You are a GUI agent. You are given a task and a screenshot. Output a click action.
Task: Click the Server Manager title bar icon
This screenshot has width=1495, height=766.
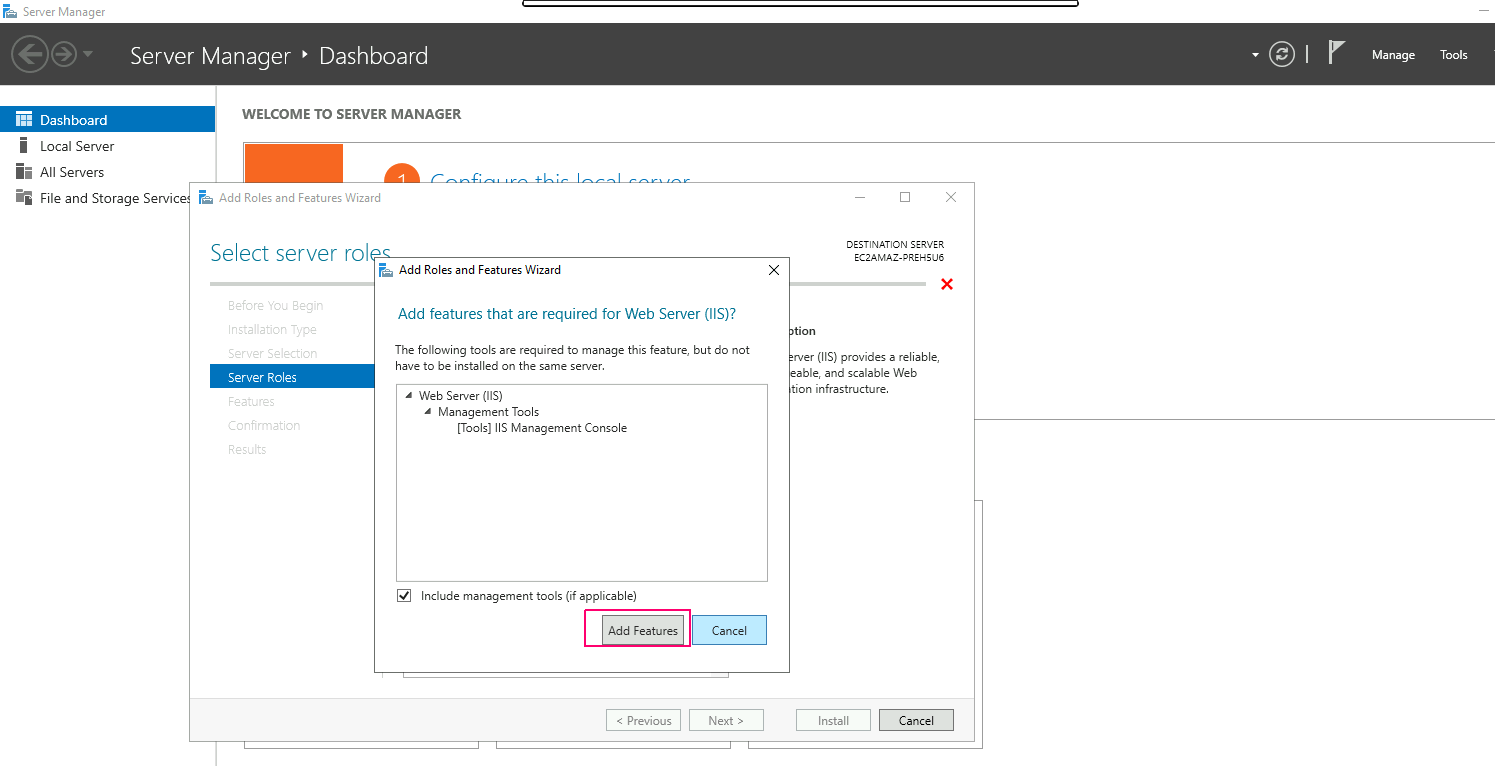[10, 12]
